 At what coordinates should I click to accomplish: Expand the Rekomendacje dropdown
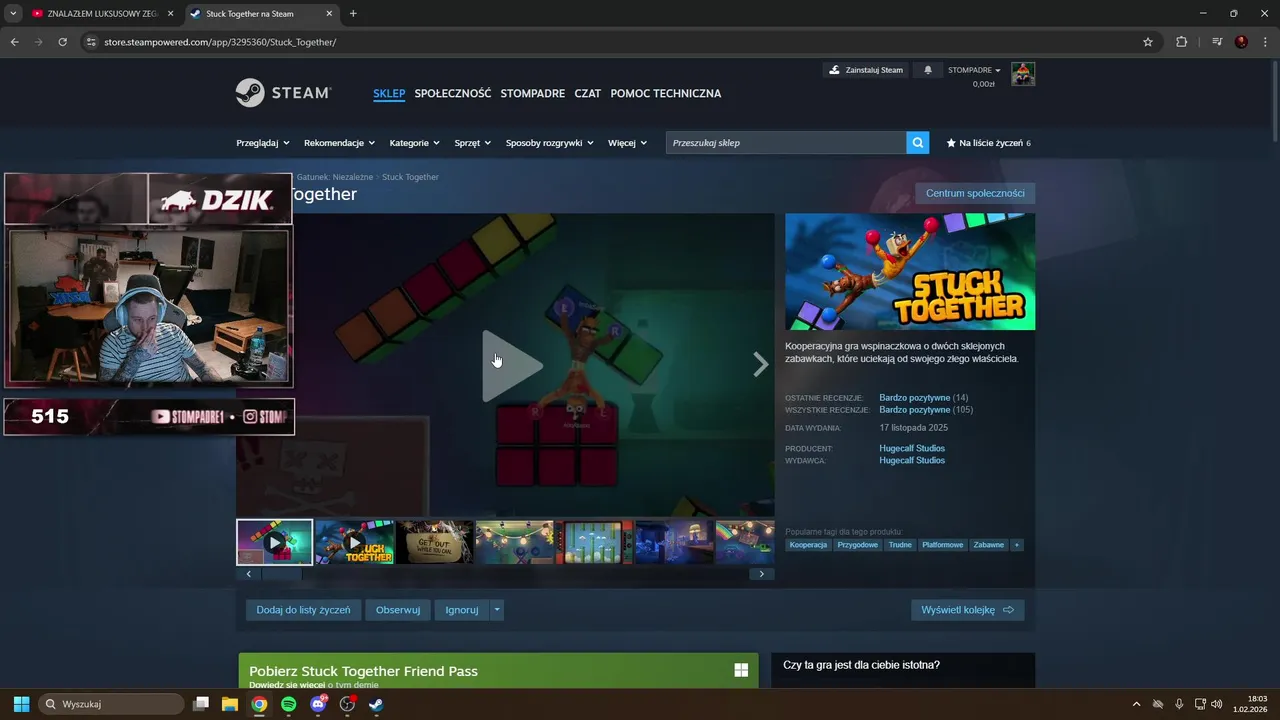click(340, 143)
